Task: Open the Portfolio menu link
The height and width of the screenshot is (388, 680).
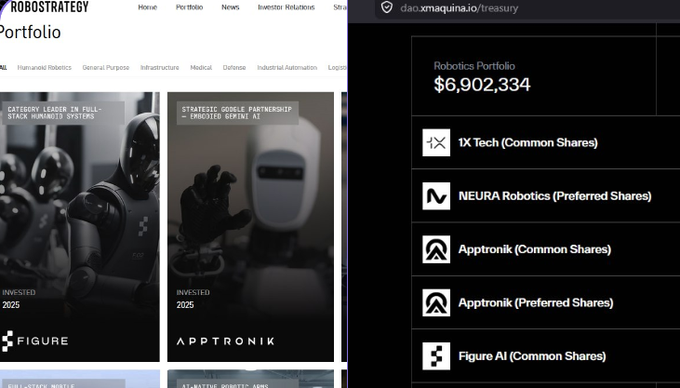Action: click(189, 7)
